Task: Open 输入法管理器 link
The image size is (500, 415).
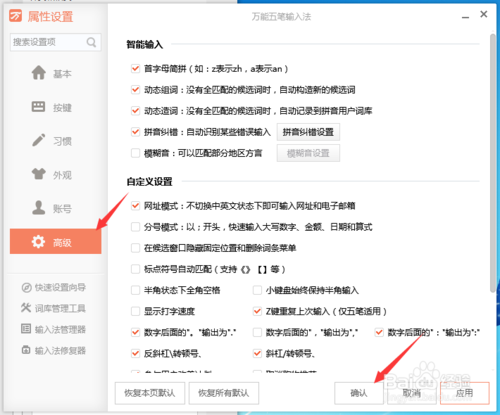Action: [60, 329]
